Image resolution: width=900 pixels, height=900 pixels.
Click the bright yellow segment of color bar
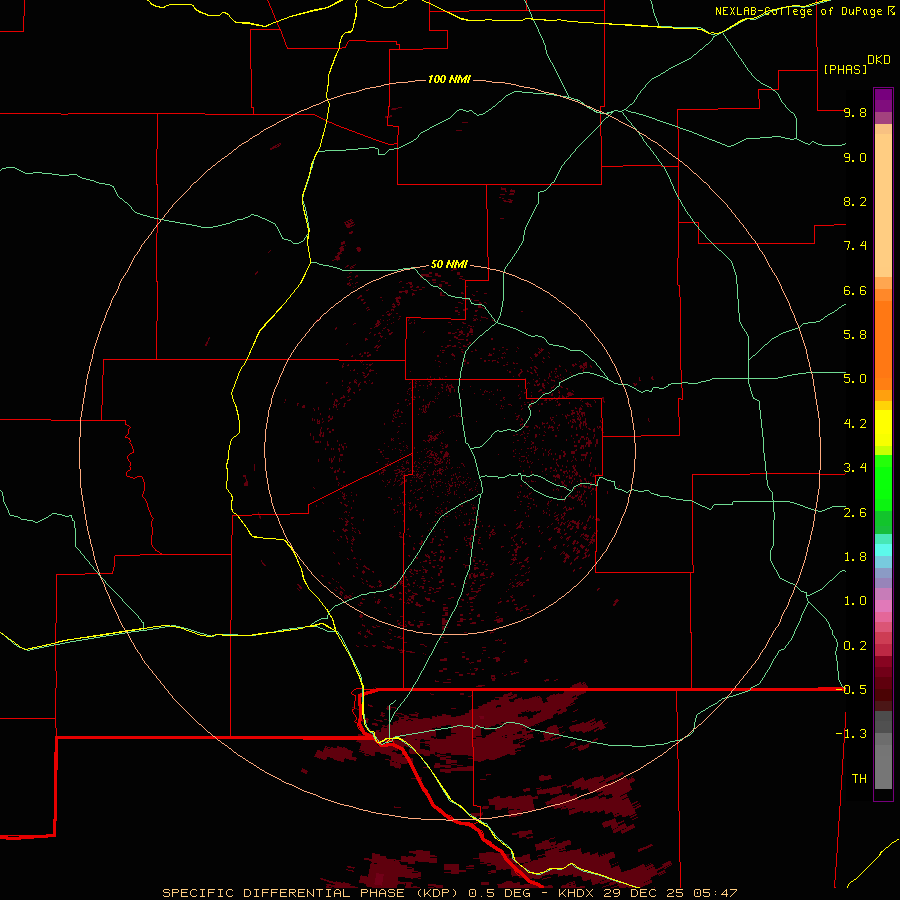[x=883, y=428]
